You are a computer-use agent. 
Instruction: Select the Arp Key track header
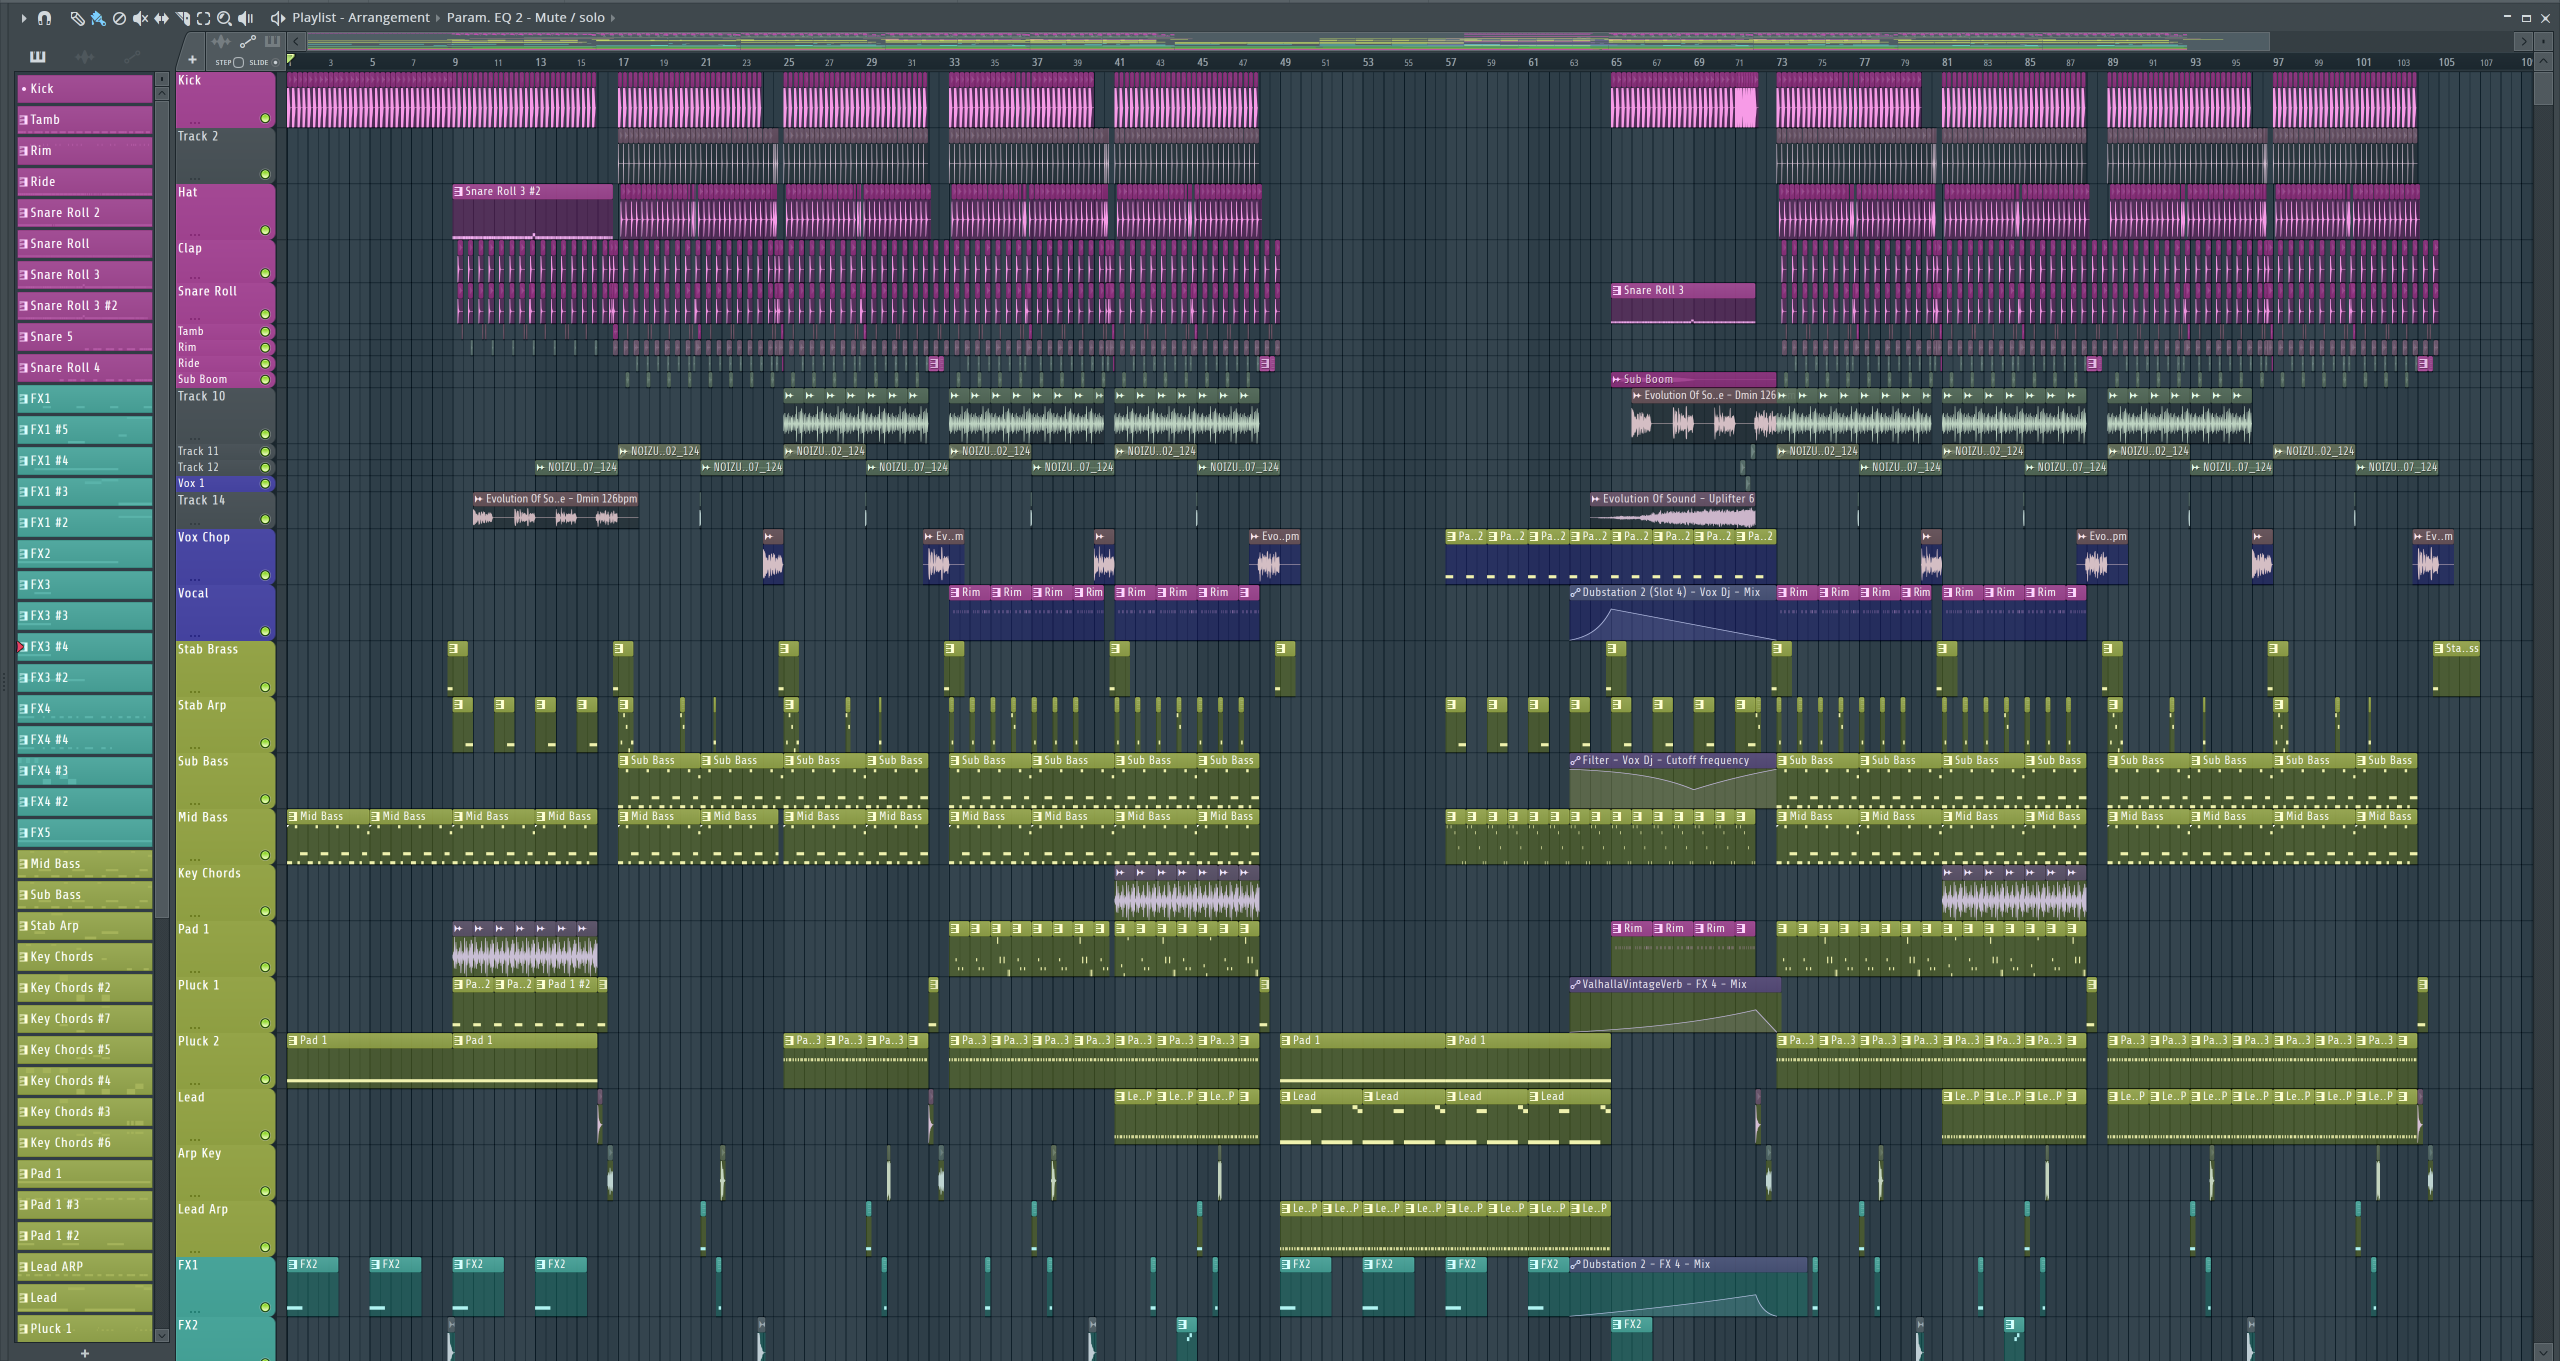point(225,1172)
